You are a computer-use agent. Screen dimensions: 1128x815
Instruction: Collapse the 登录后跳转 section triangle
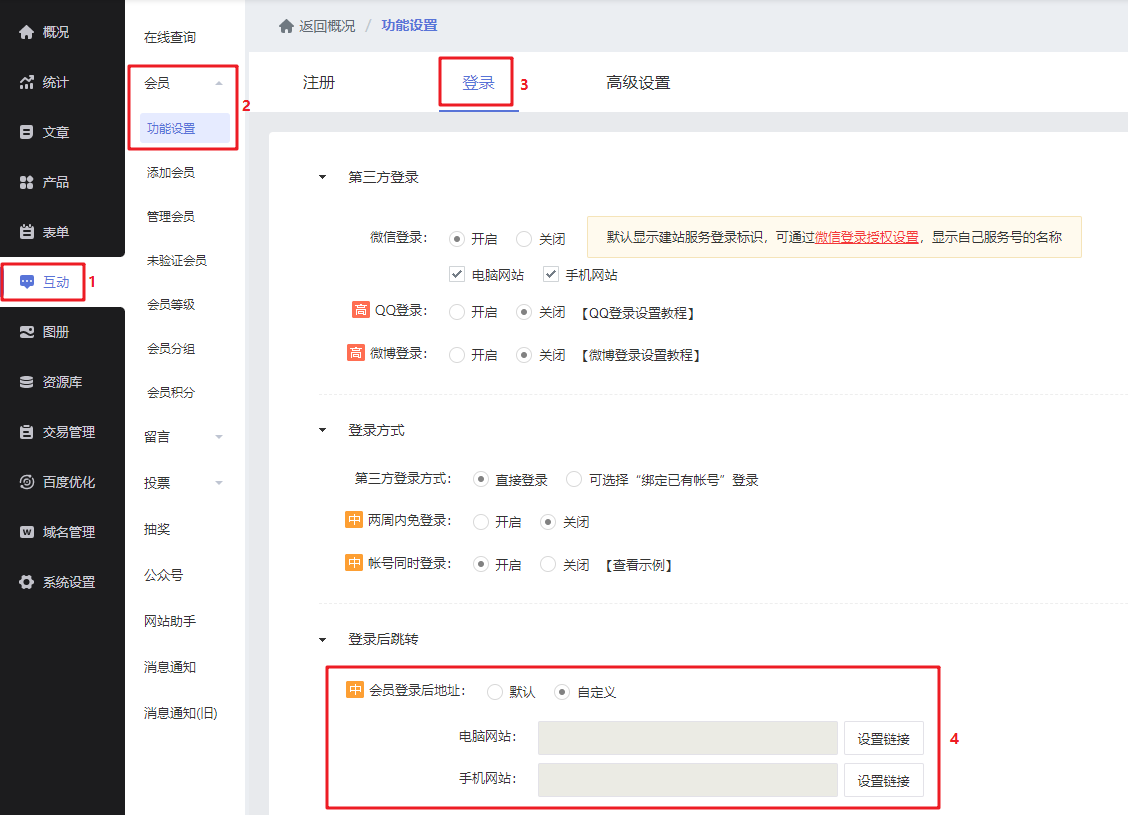click(x=322, y=639)
